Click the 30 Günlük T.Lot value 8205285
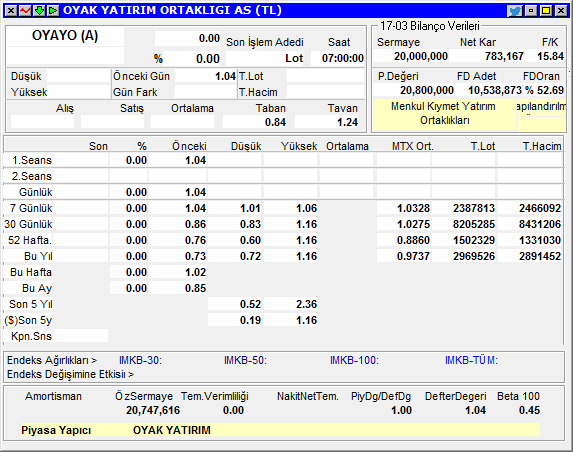 (x=474, y=224)
